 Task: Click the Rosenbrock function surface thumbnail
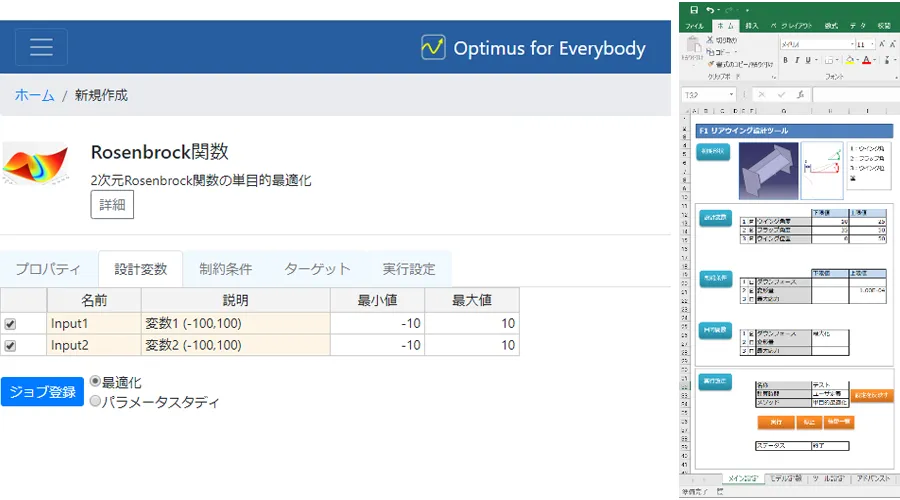point(36,164)
